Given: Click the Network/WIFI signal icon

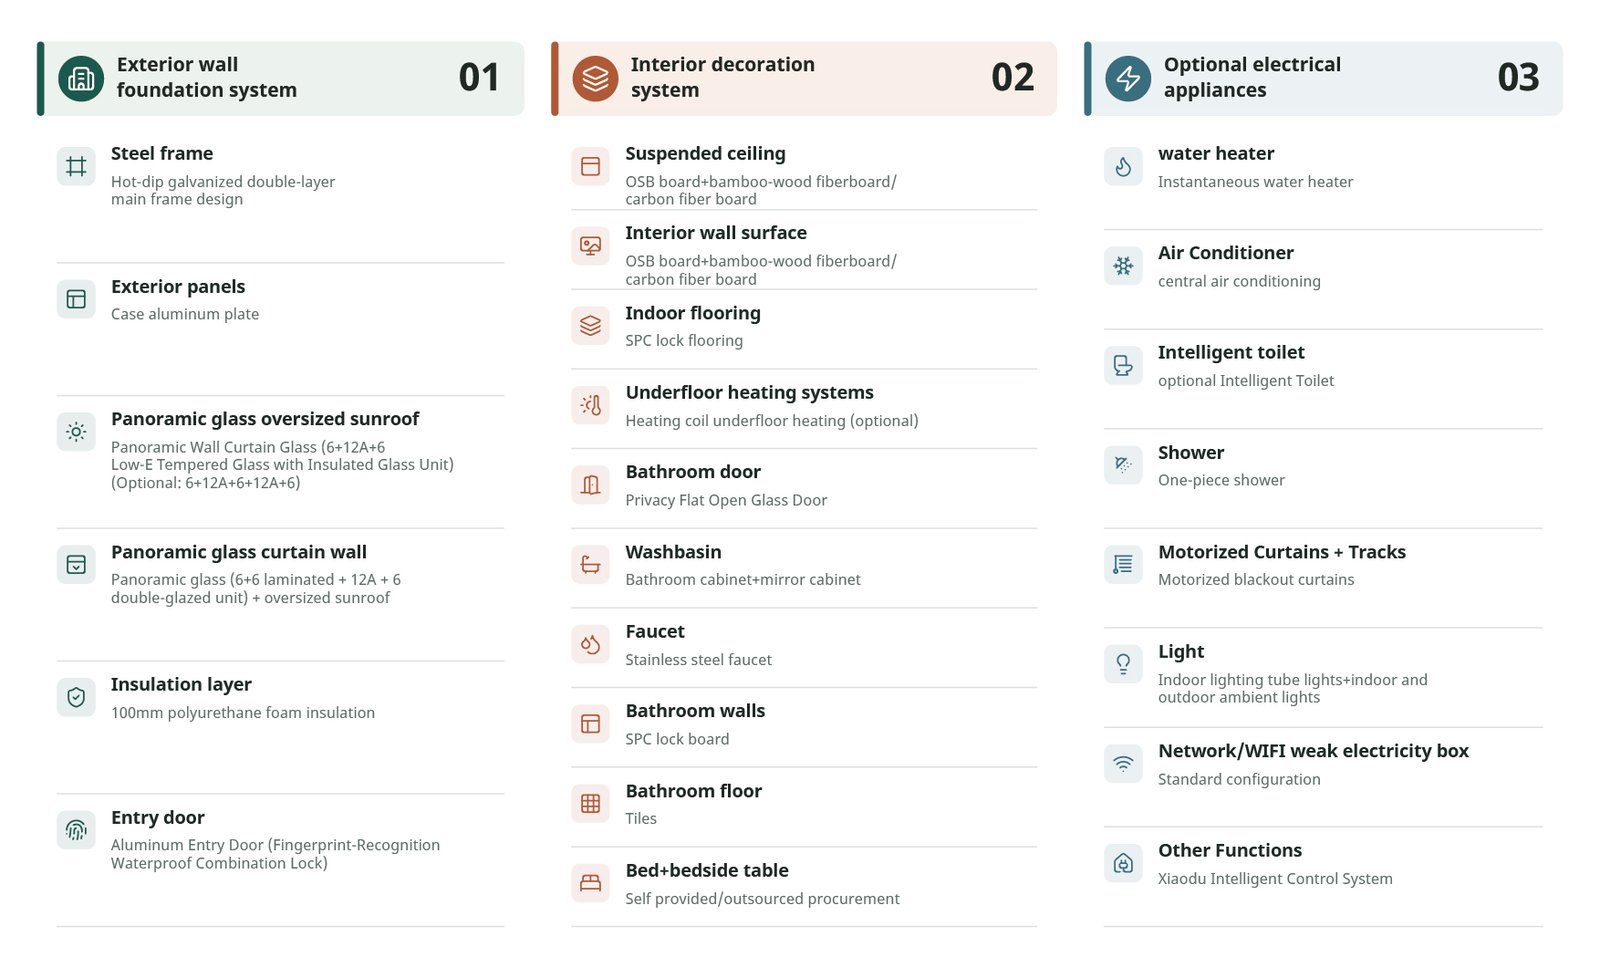Looking at the screenshot, I should (1123, 764).
